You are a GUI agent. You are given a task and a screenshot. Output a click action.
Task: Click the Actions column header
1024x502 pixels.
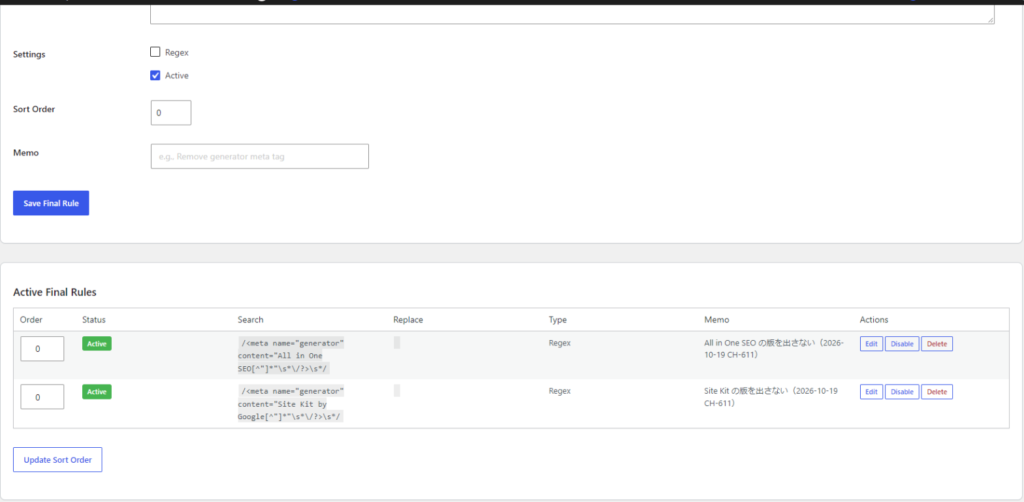(874, 320)
